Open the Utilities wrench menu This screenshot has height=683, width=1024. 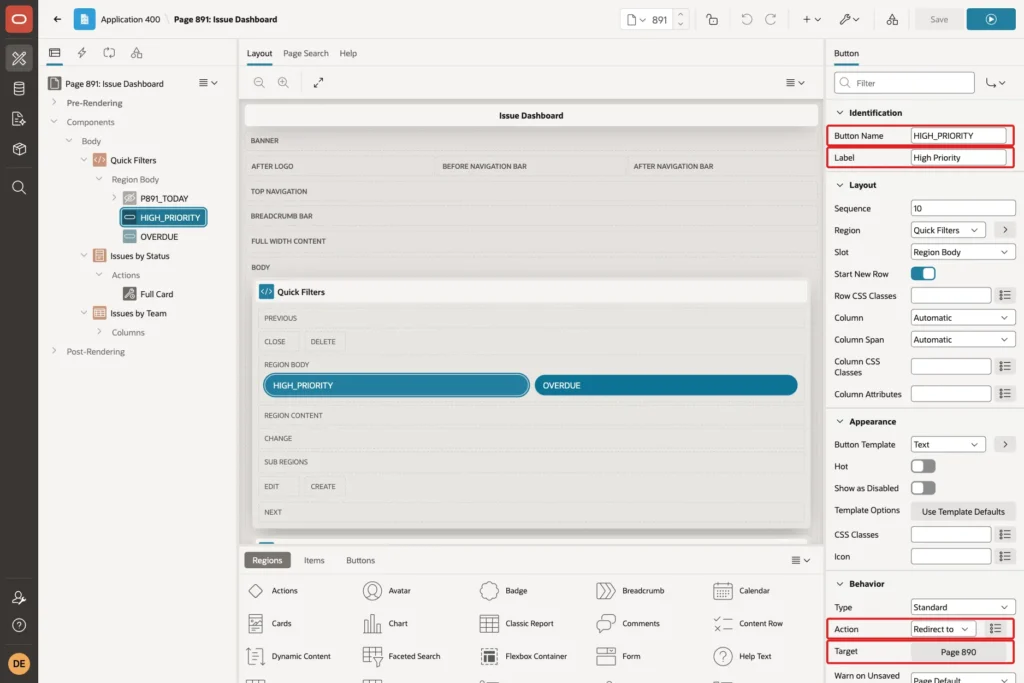point(849,20)
